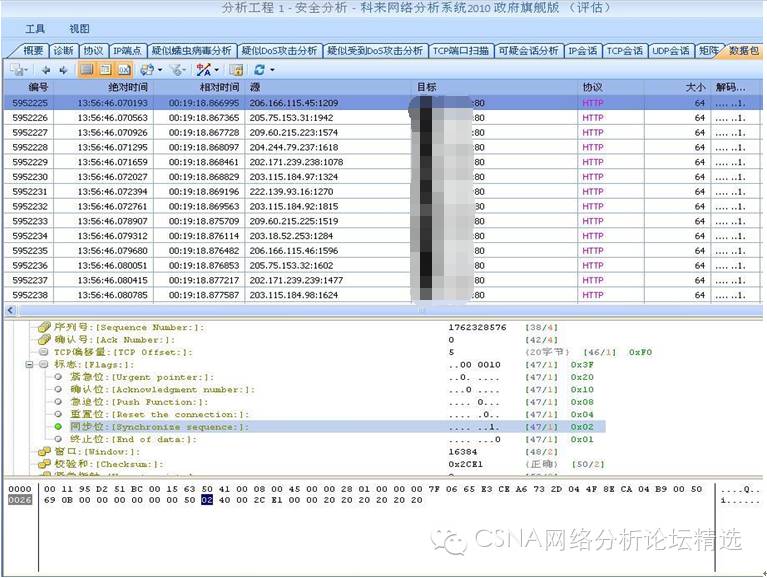Viewport: 767px width, 578px height.
Task: Click the Synchronize sequence flag indicator
Action: [59, 427]
